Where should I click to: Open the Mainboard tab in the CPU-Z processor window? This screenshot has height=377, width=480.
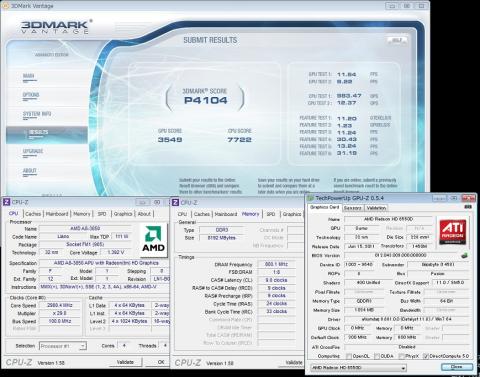click(x=57, y=214)
